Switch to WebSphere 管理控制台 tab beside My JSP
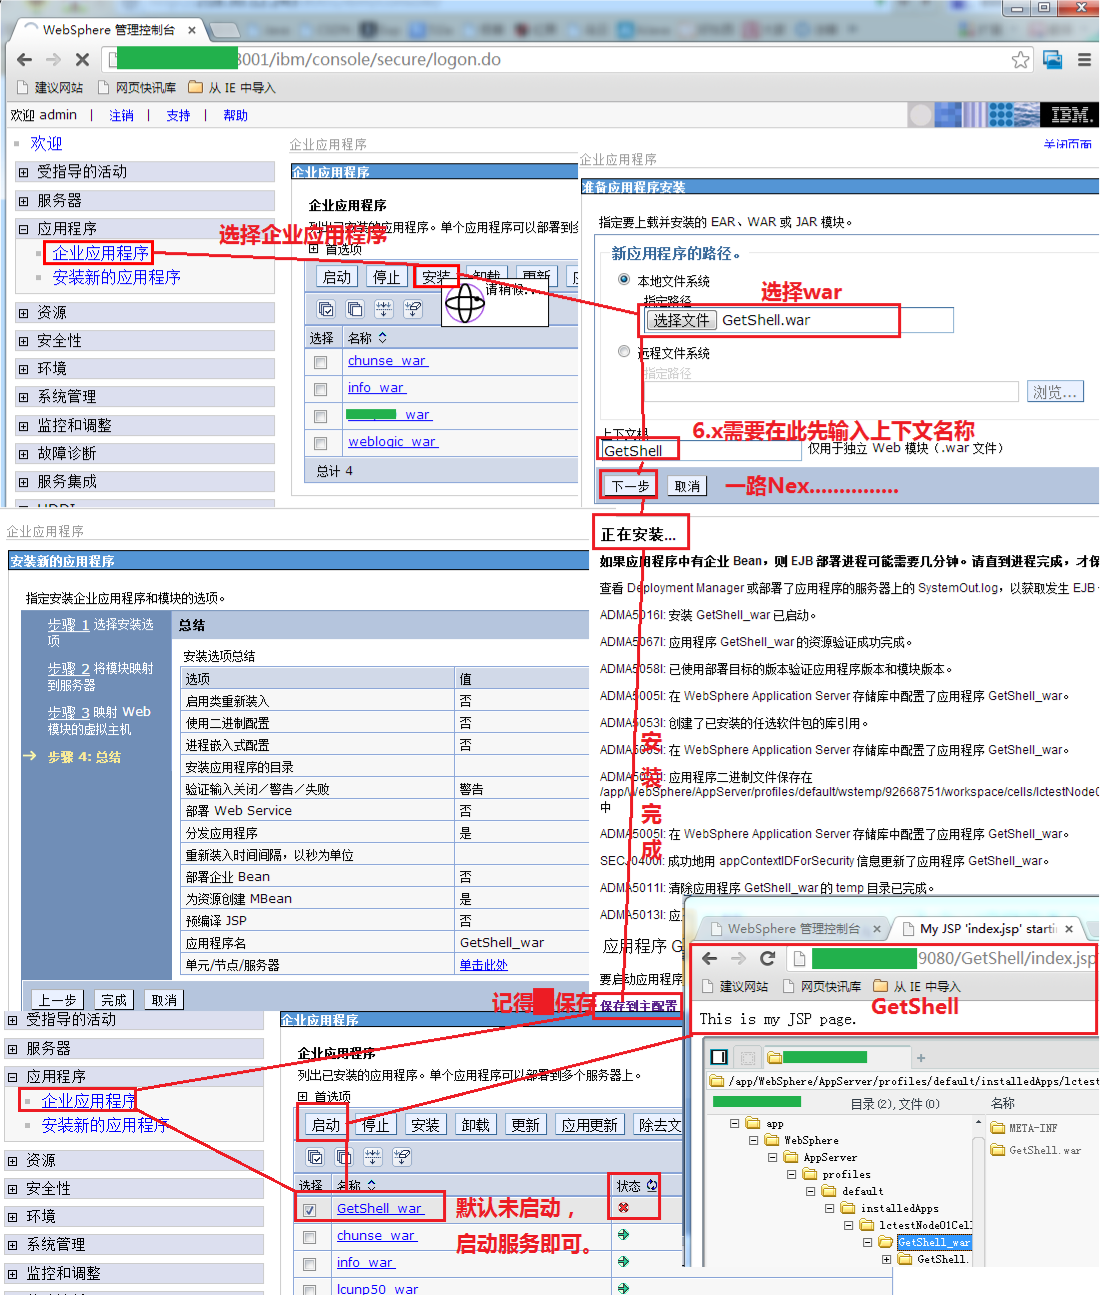 pyautogui.click(x=793, y=929)
